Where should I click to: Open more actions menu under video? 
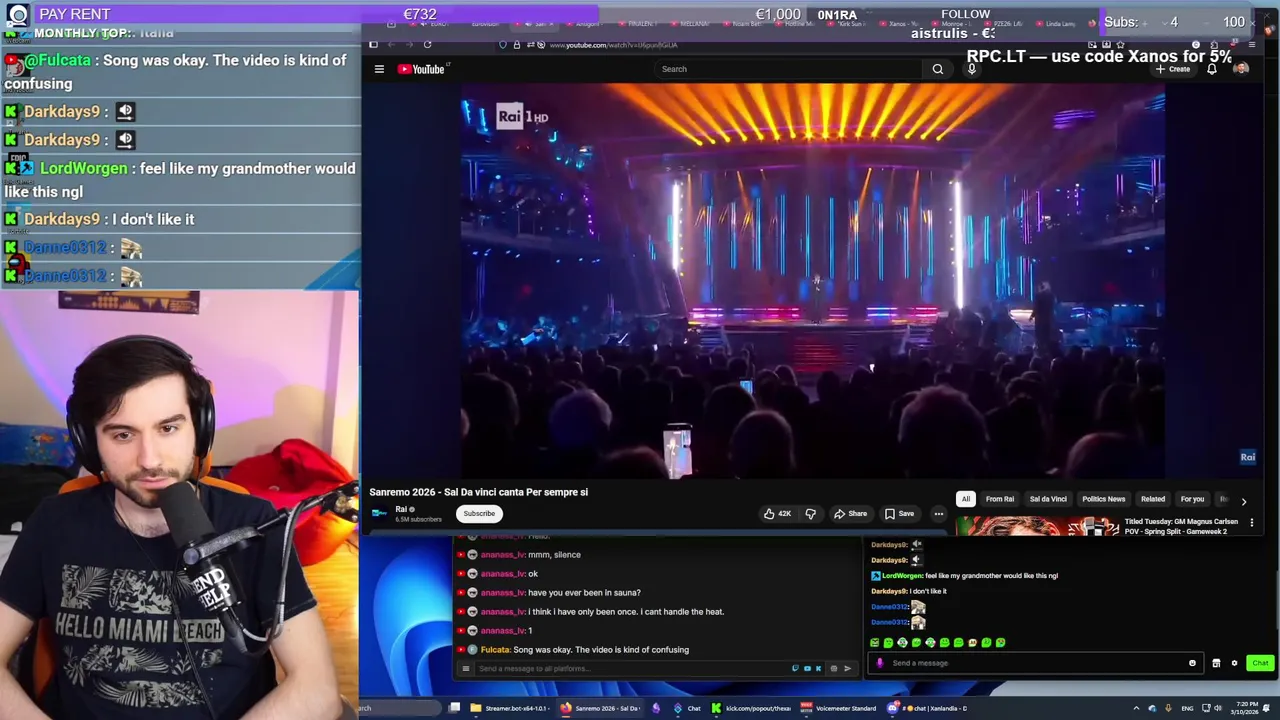coord(938,513)
